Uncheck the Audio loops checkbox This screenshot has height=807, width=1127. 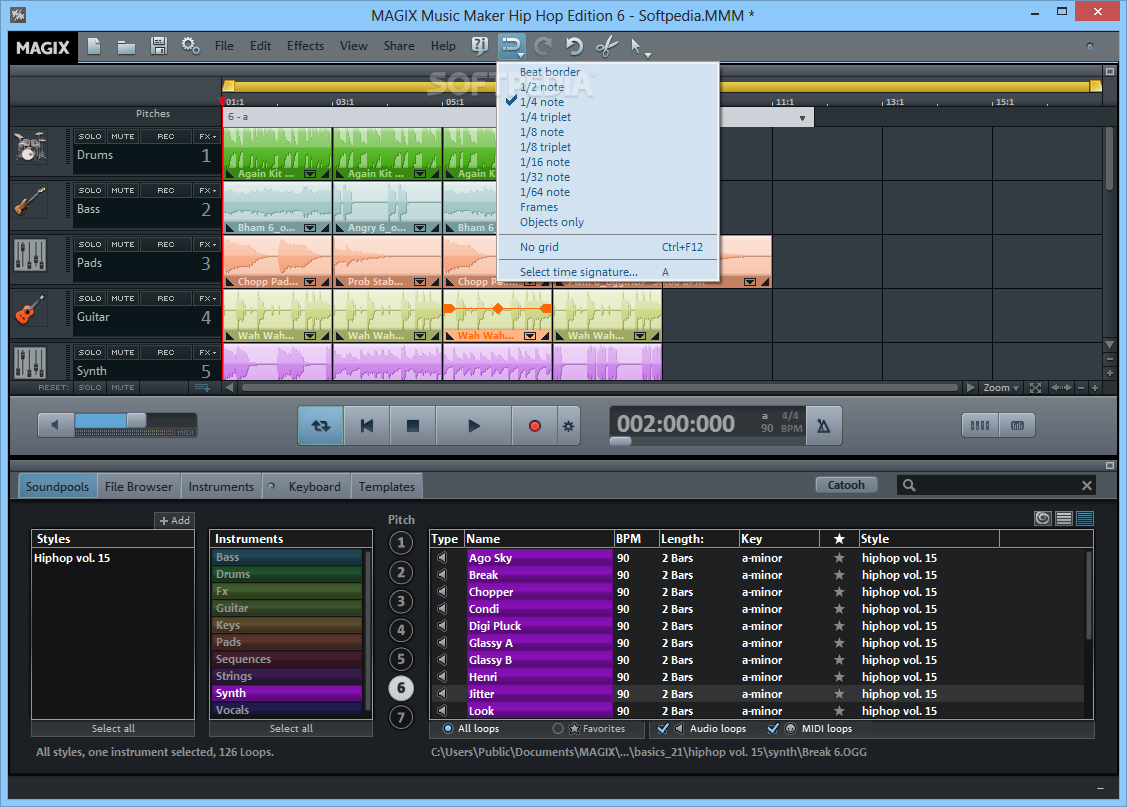[663, 729]
